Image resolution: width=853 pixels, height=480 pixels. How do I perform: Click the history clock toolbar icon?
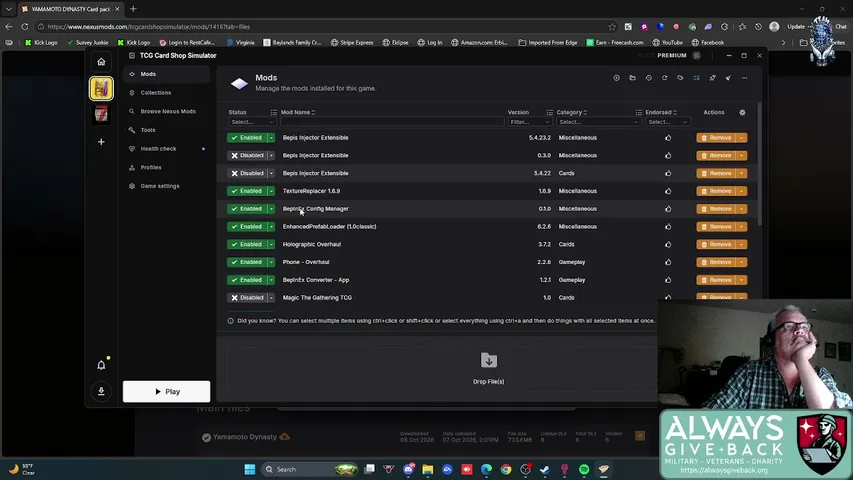[648, 78]
